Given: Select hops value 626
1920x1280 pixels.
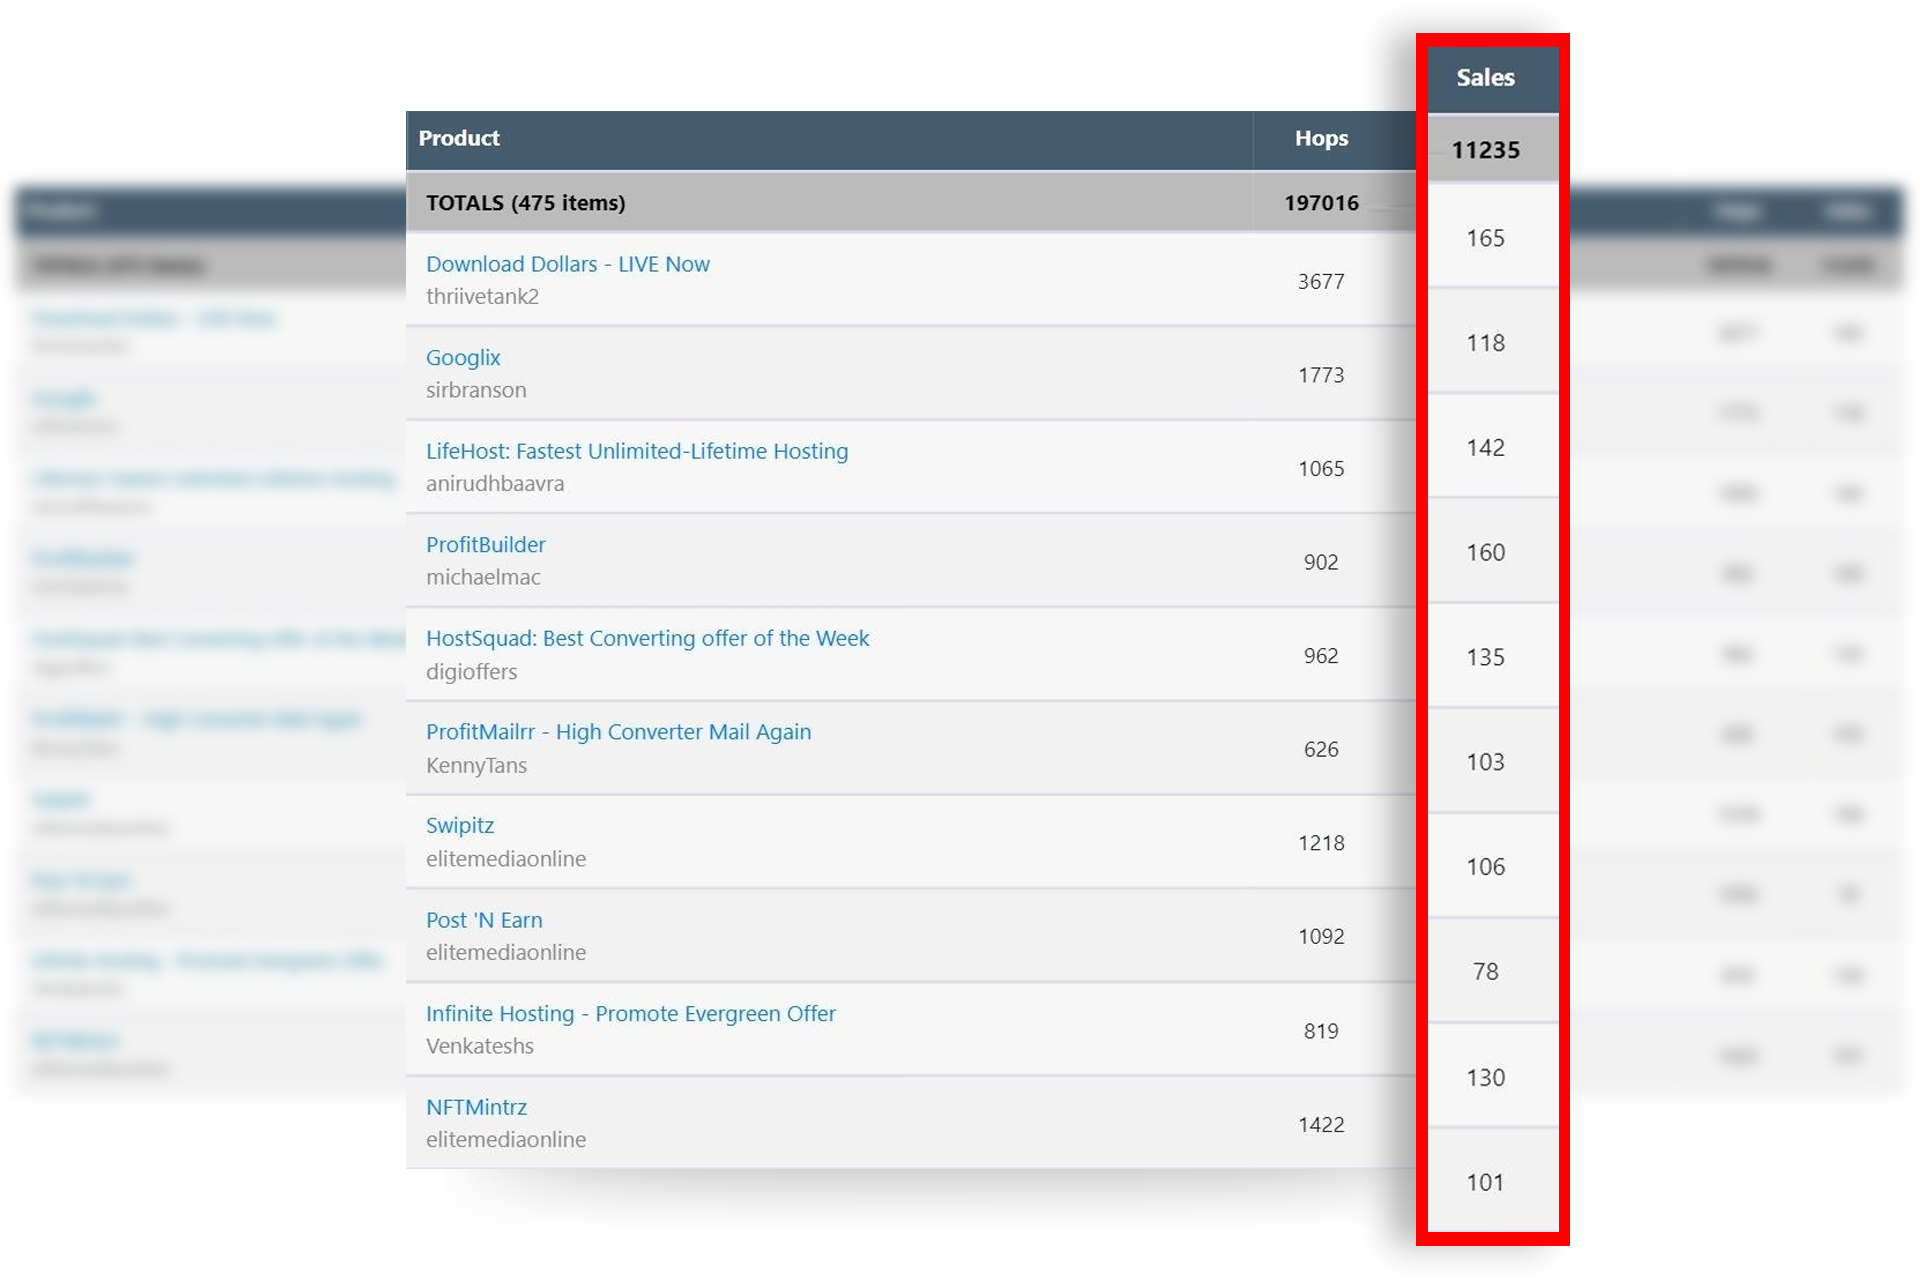Looking at the screenshot, I should [1321, 749].
